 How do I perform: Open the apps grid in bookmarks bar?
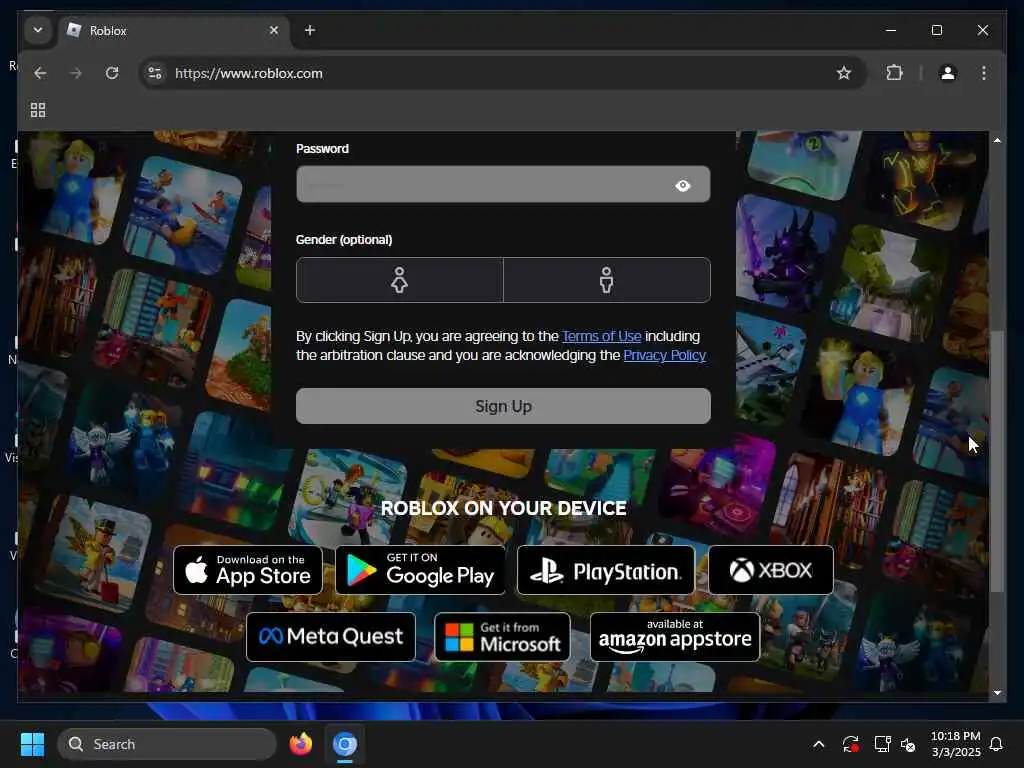(38, 110)
